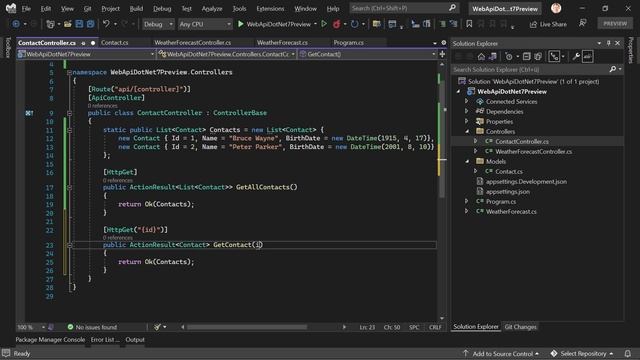
Task: Switch to the Contact.cs tab
Action: click(x=115, y=42)
